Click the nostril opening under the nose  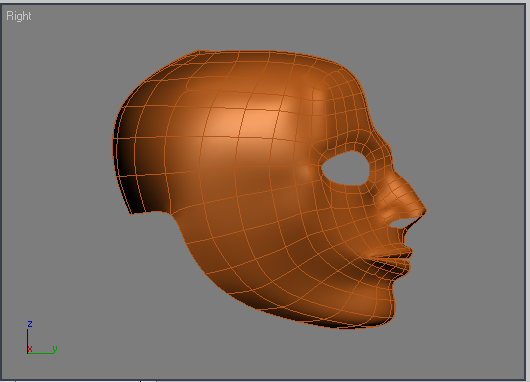tap(401, 224)
